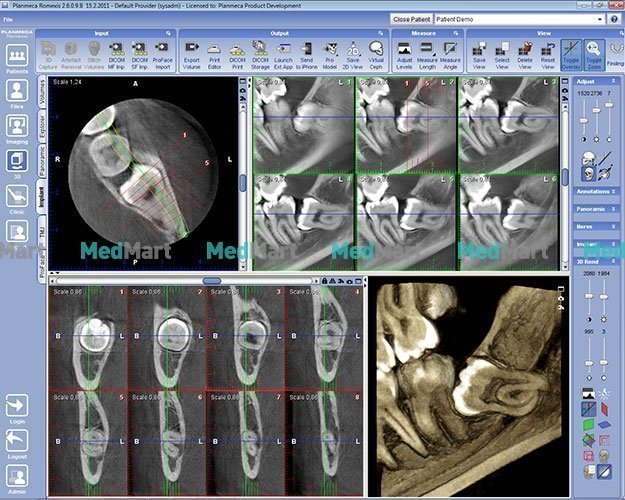Switch to the Panoramic vertical tab
This screenshot has width=625, height=500.
point(42,161)
